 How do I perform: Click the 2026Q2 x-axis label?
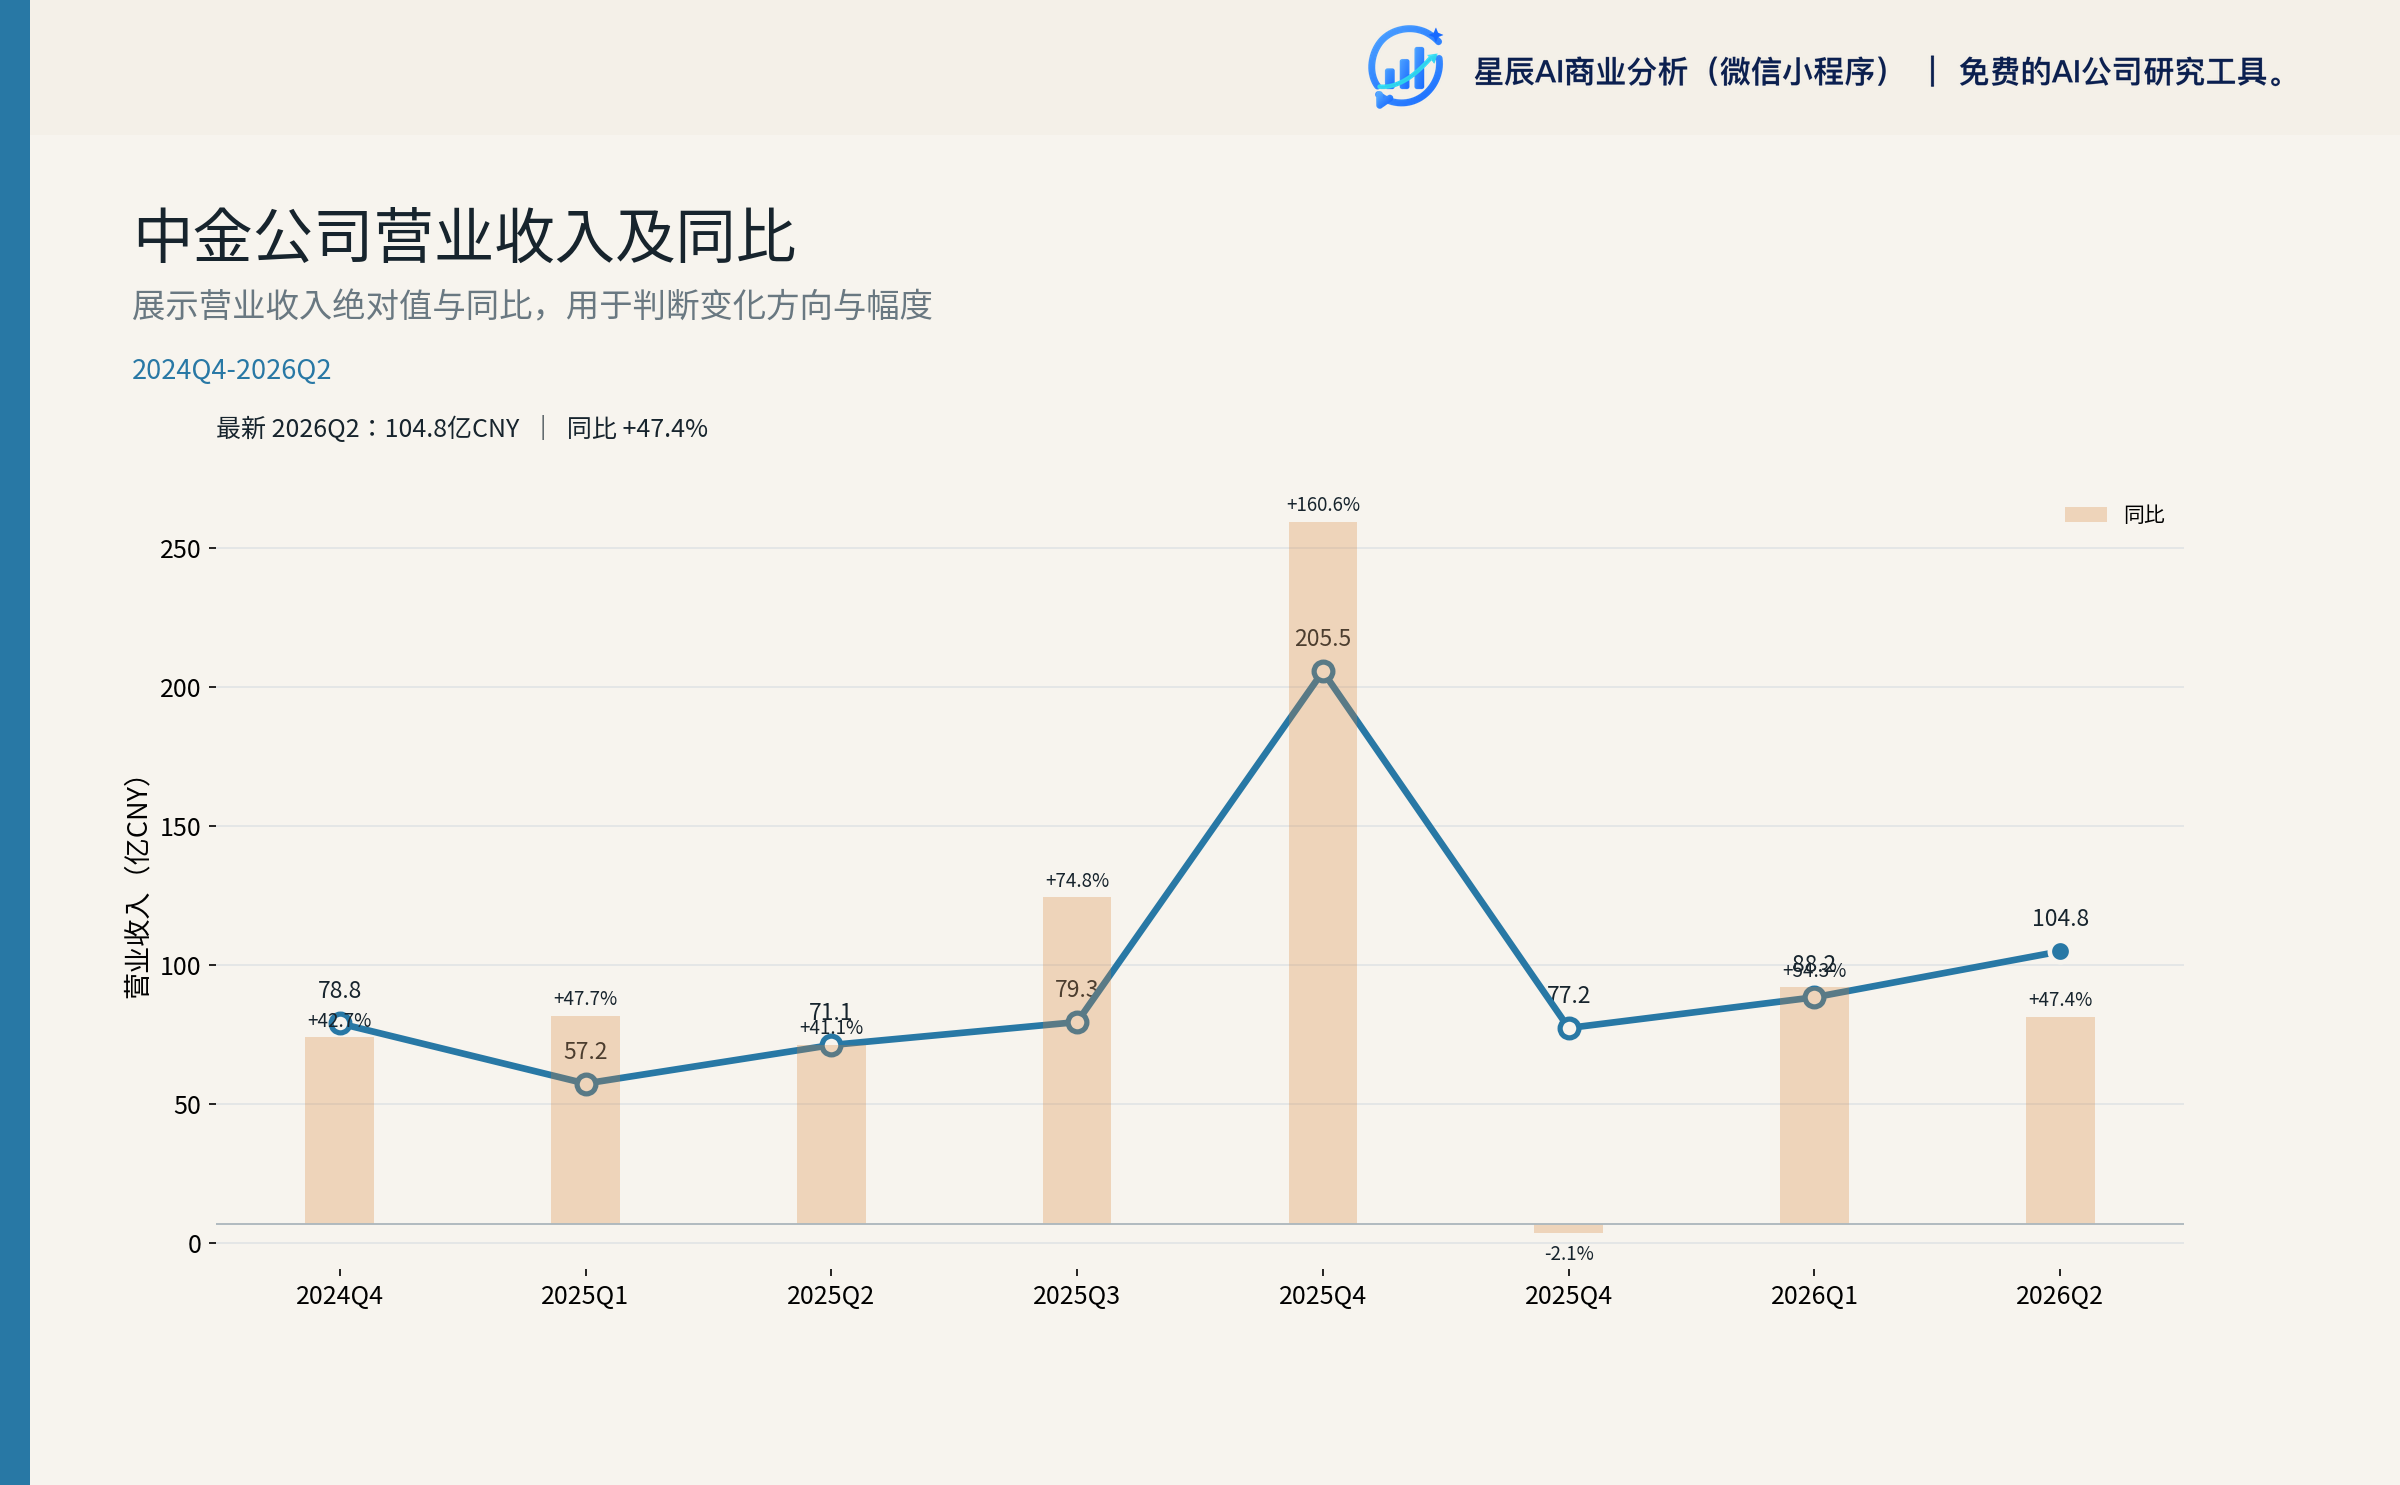coord(2059,1296)
